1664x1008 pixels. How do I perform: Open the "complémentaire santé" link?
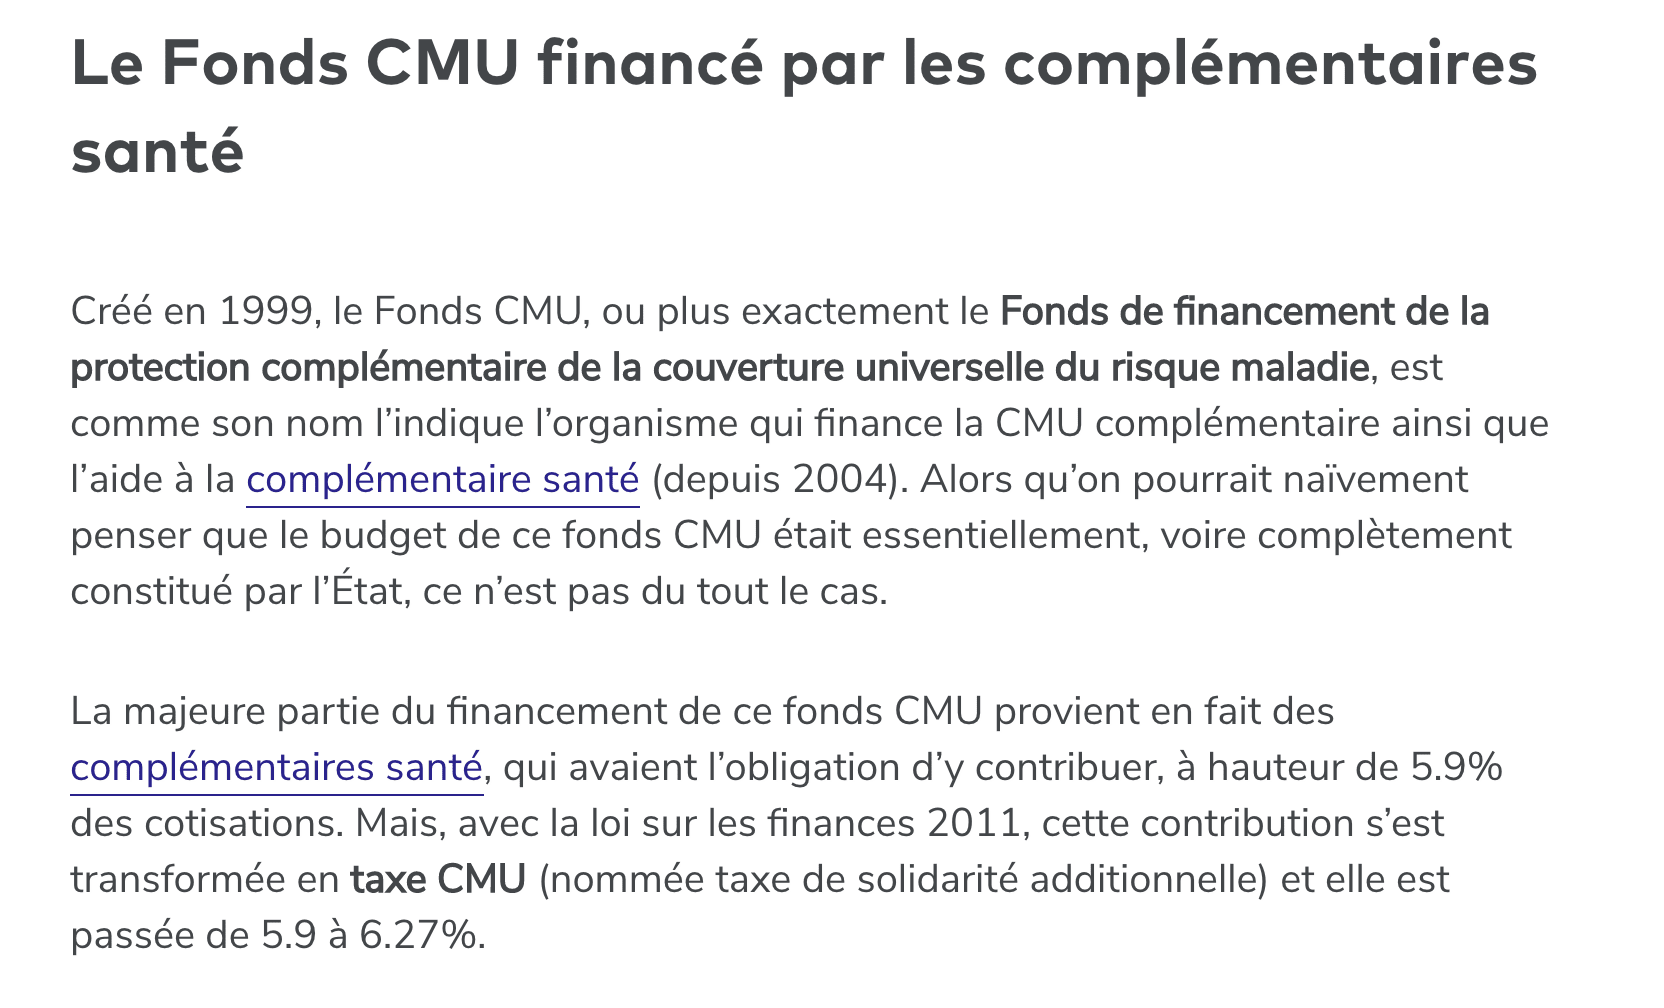(442, 480)
